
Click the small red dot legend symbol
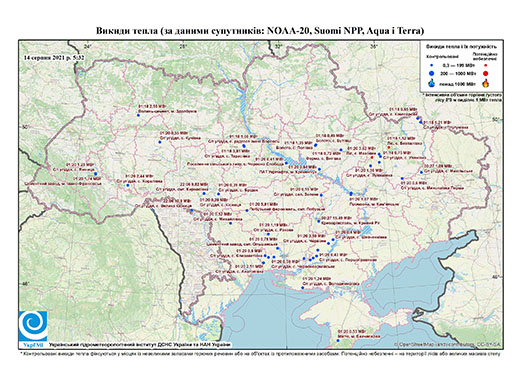tap(486, 65)
